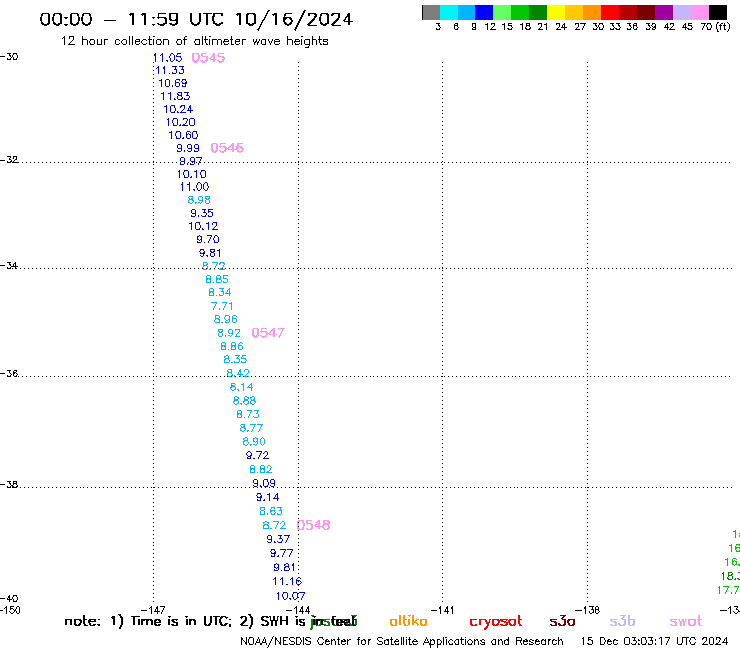The width and height of the screenshot is (740, 650).
Task: Click the 8.34 wave height value
Action: tap(220, 292)
